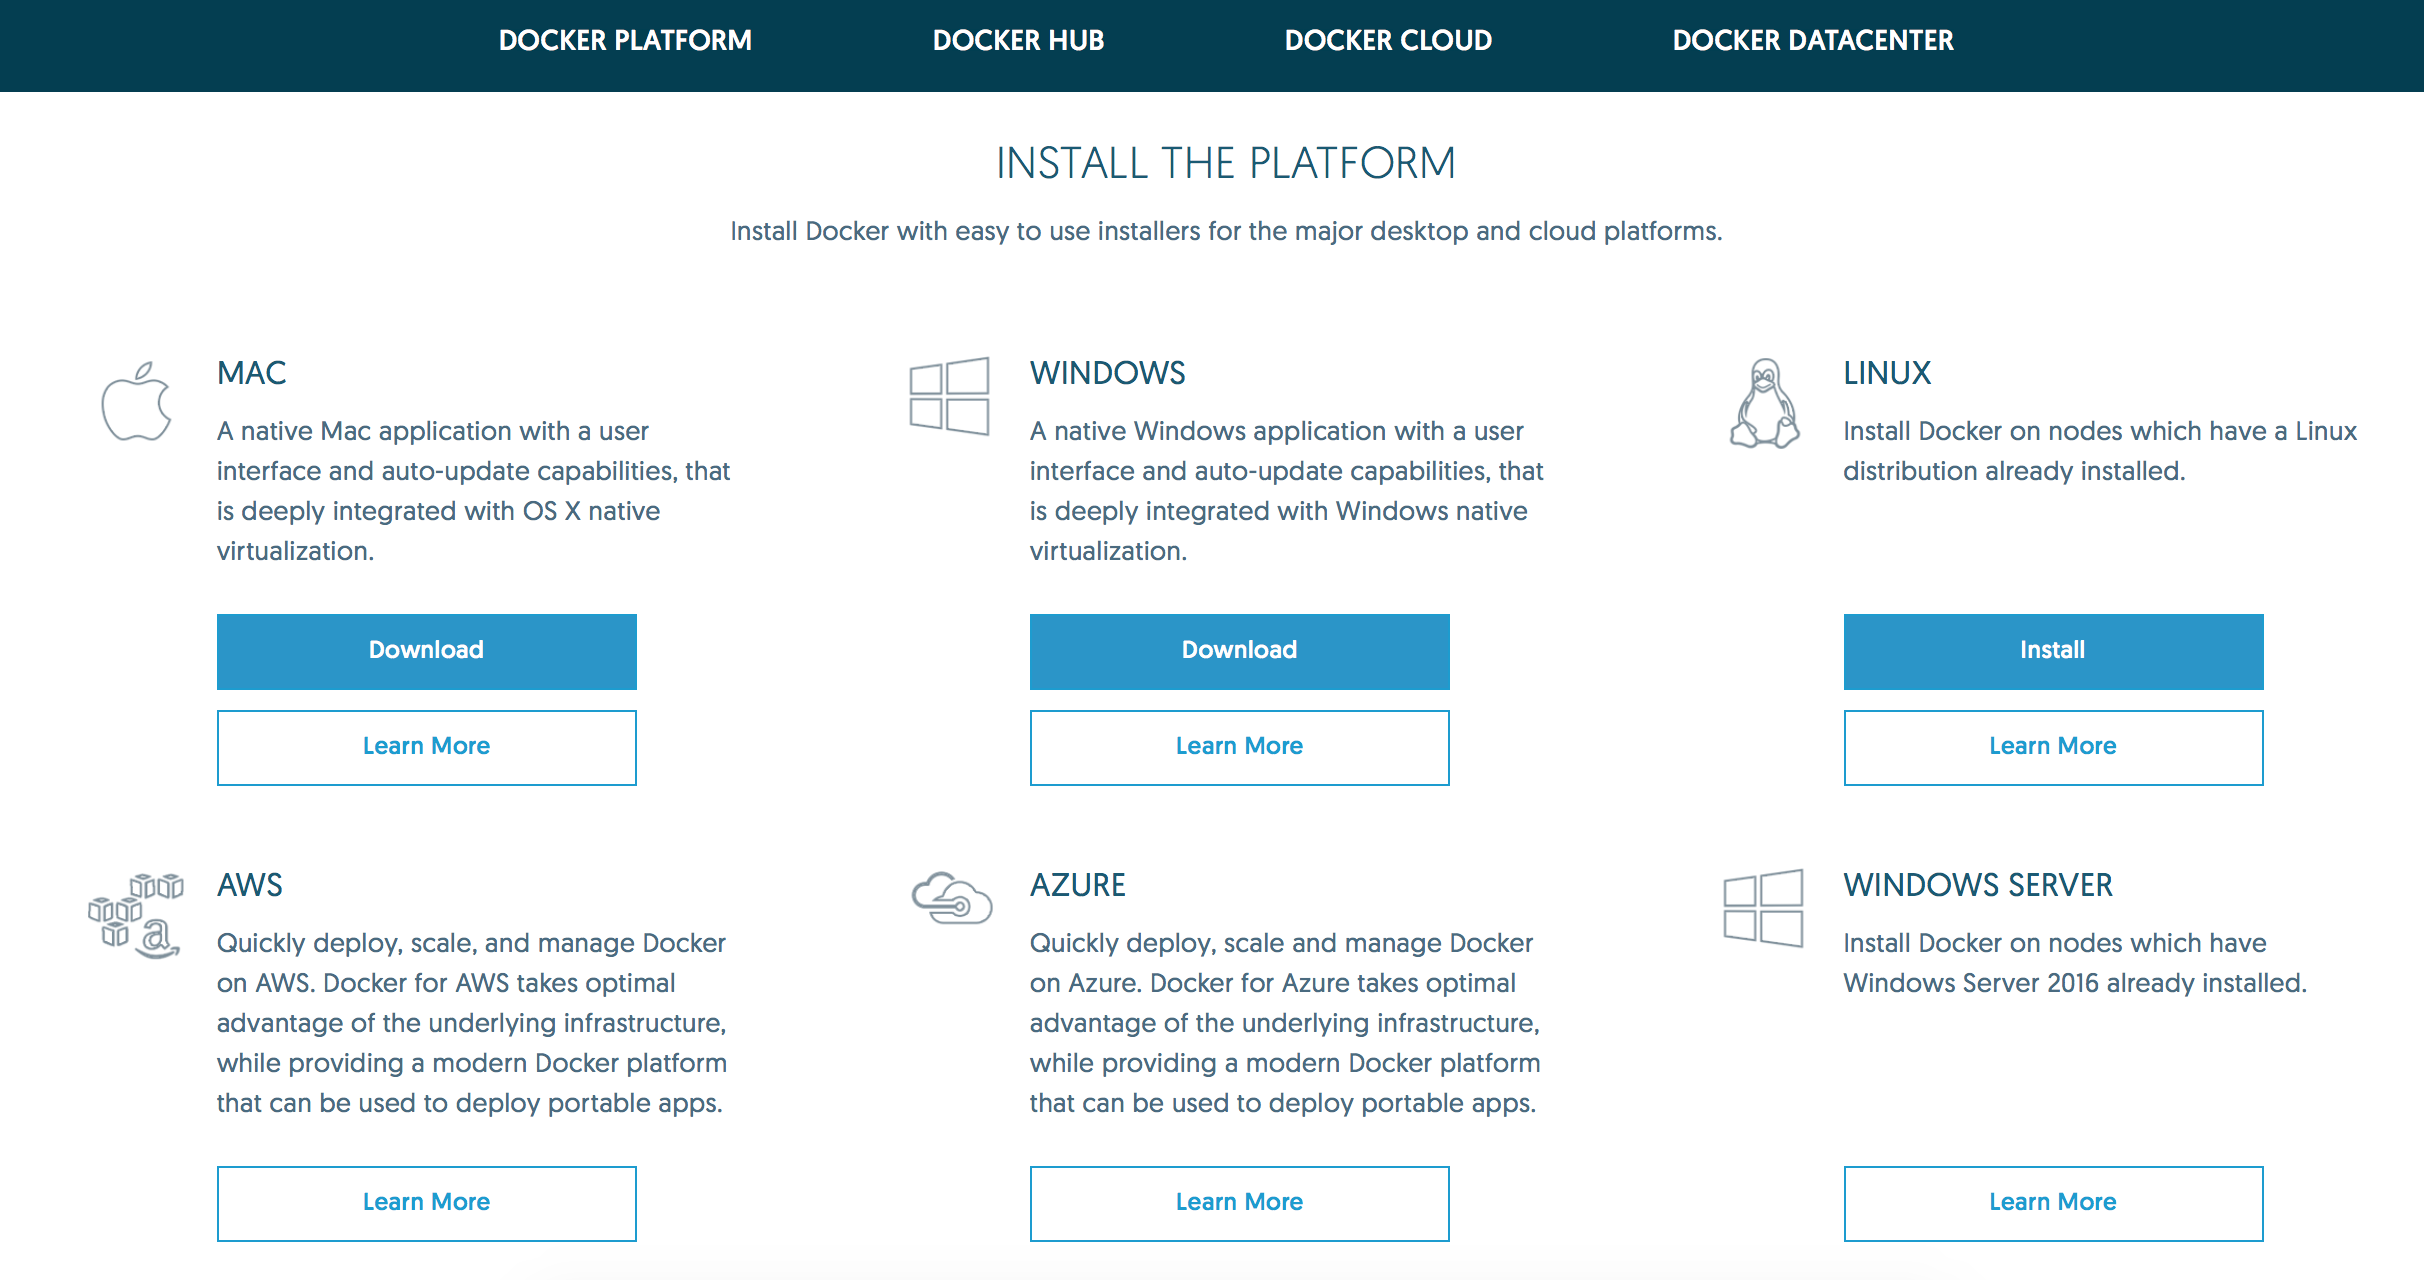
Task: Click the Linux Tux penguin icon
Action: (1765, 404)
